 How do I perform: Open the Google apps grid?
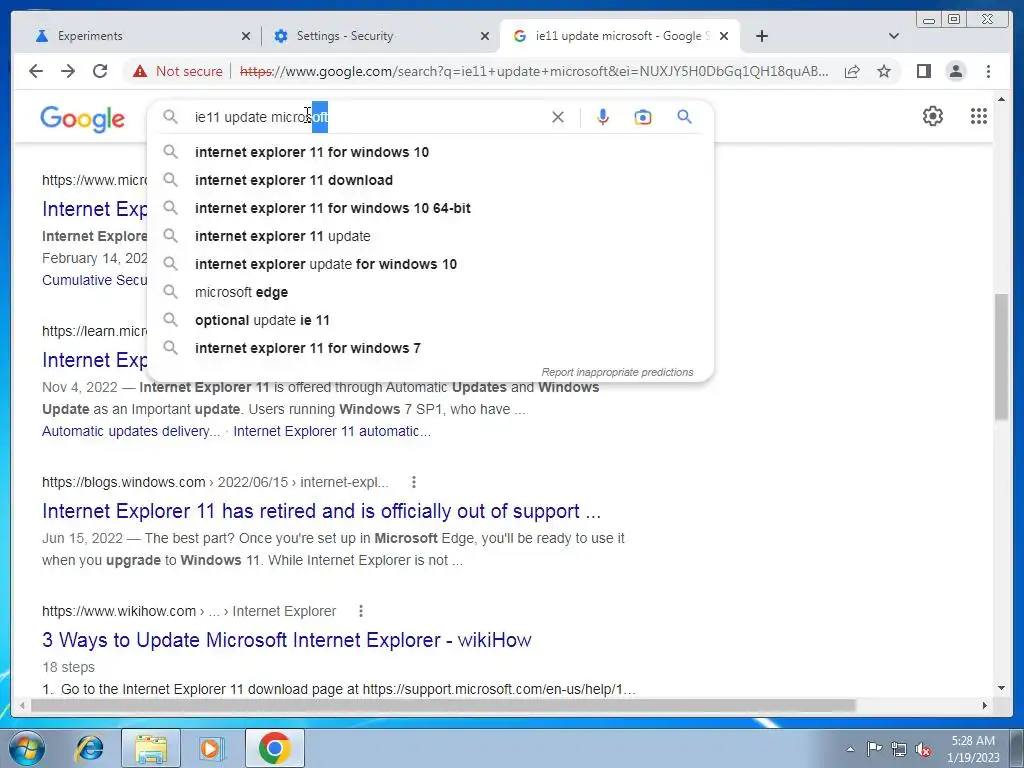978,116
